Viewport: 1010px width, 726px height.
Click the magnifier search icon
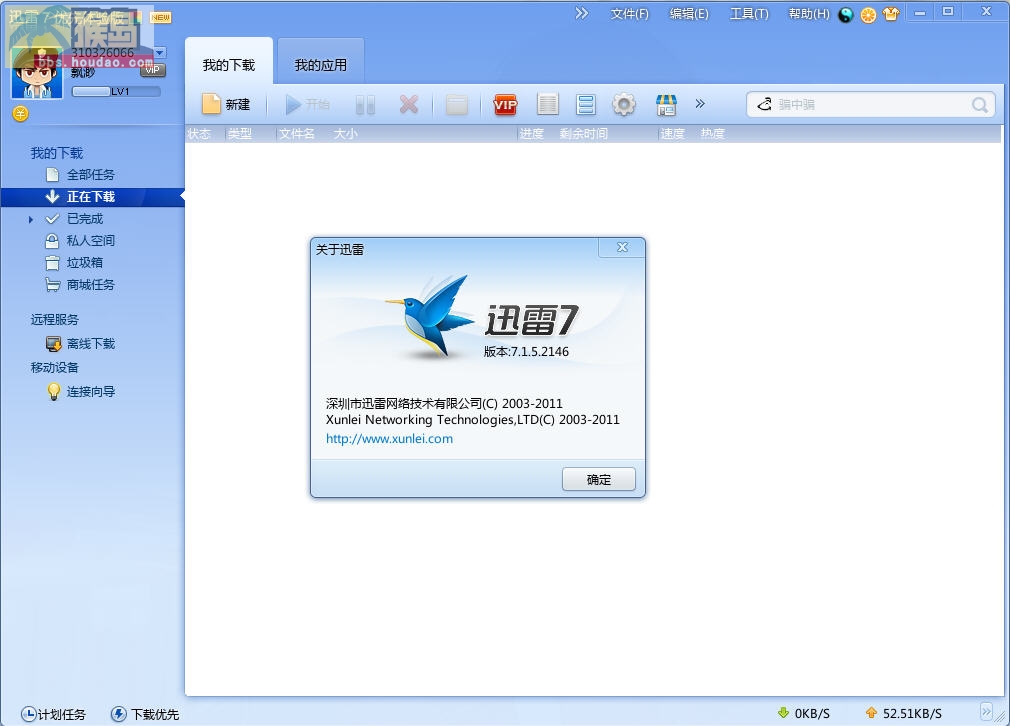[x=980, y=104]
